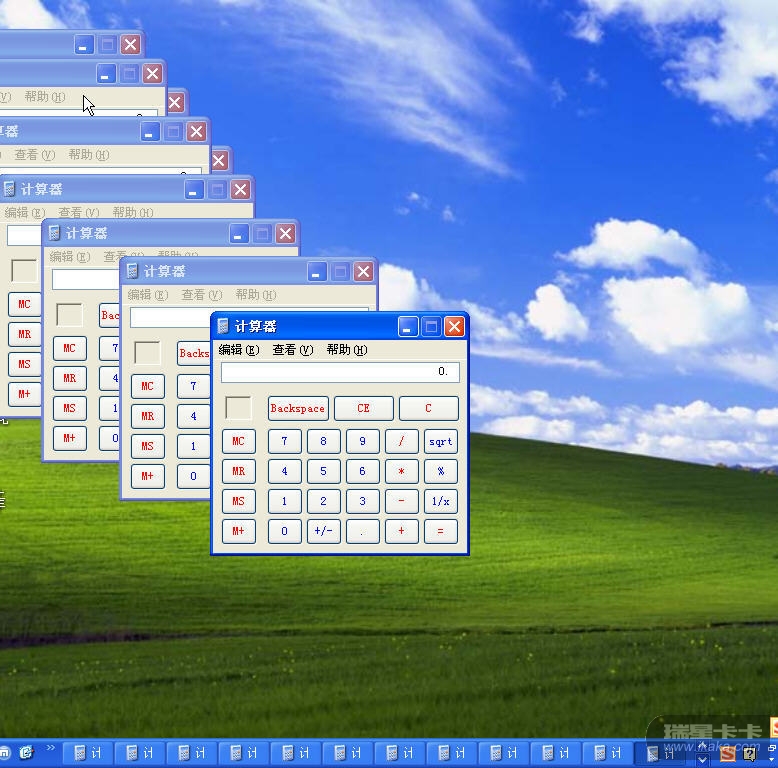Click the minus - key in front calculator

pyautogui.click(x=401, y=501)
